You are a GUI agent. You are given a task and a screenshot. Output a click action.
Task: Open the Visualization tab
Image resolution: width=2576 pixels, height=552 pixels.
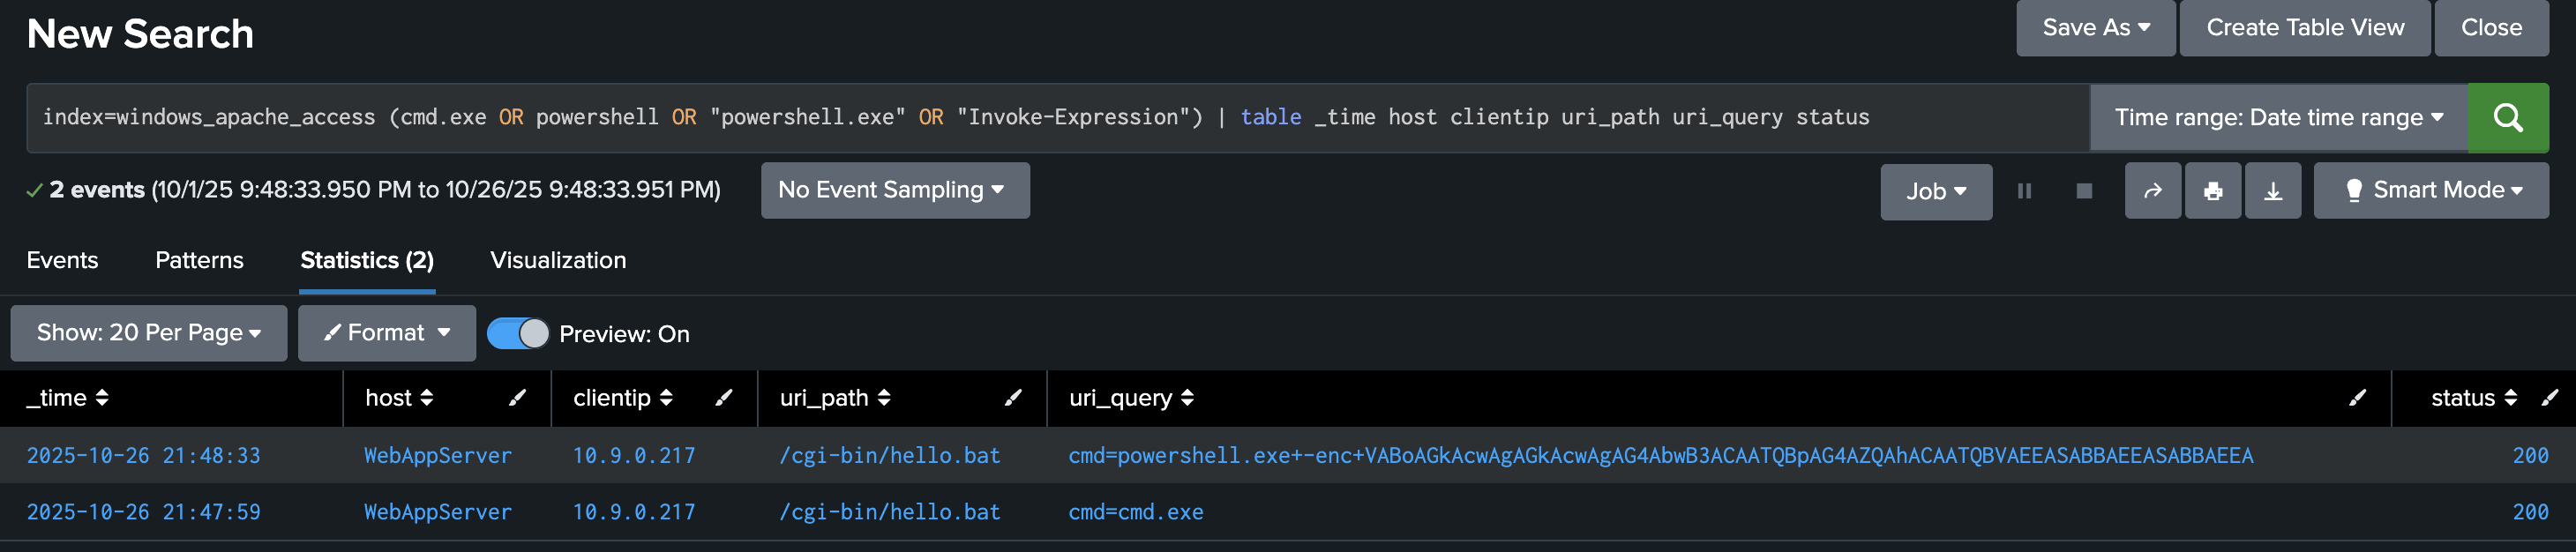(x=558, y=260)
